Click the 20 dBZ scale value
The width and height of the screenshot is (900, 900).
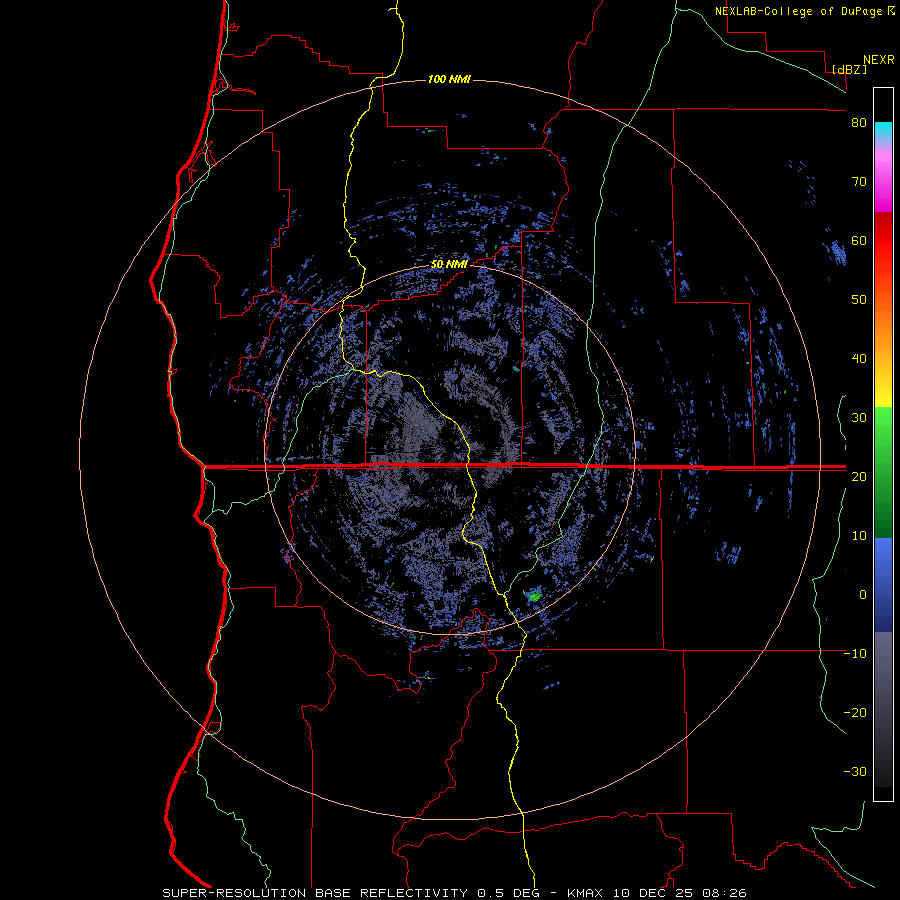point(859,477)
